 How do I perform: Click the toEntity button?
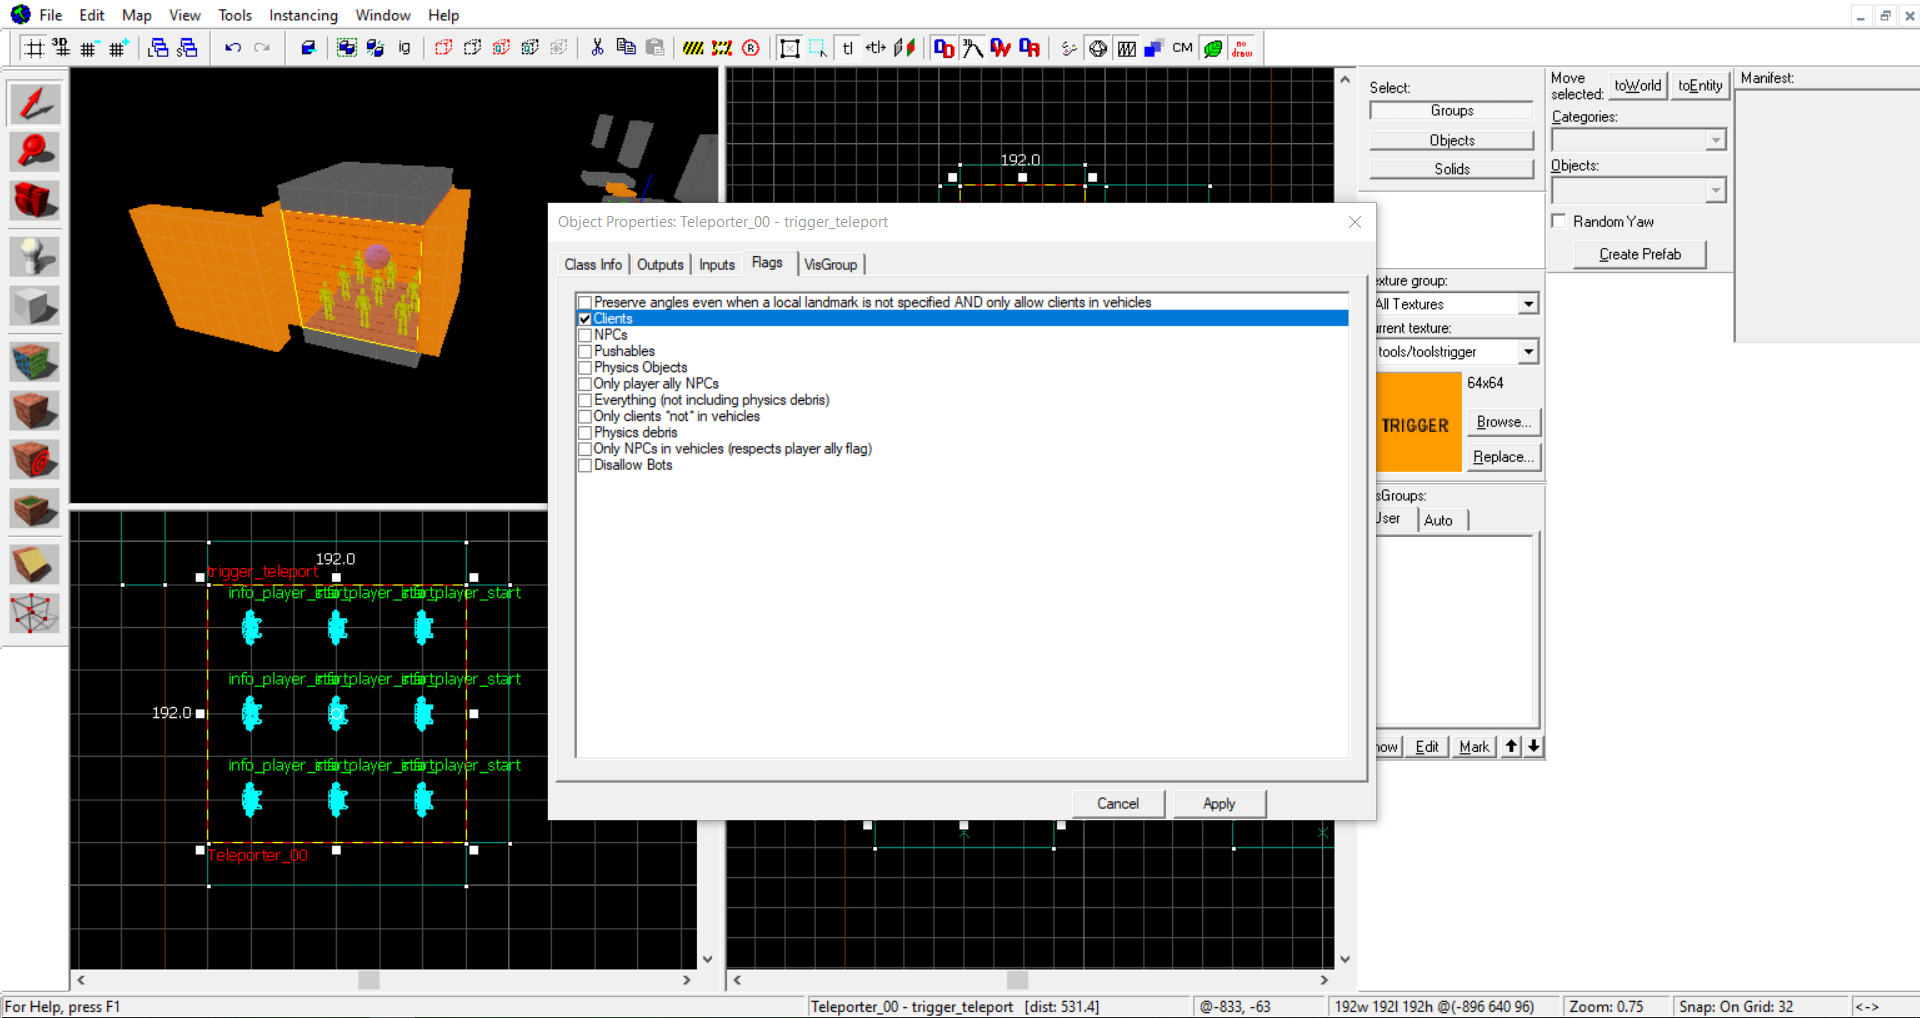pyautogui.click(x=1700, y=86)
